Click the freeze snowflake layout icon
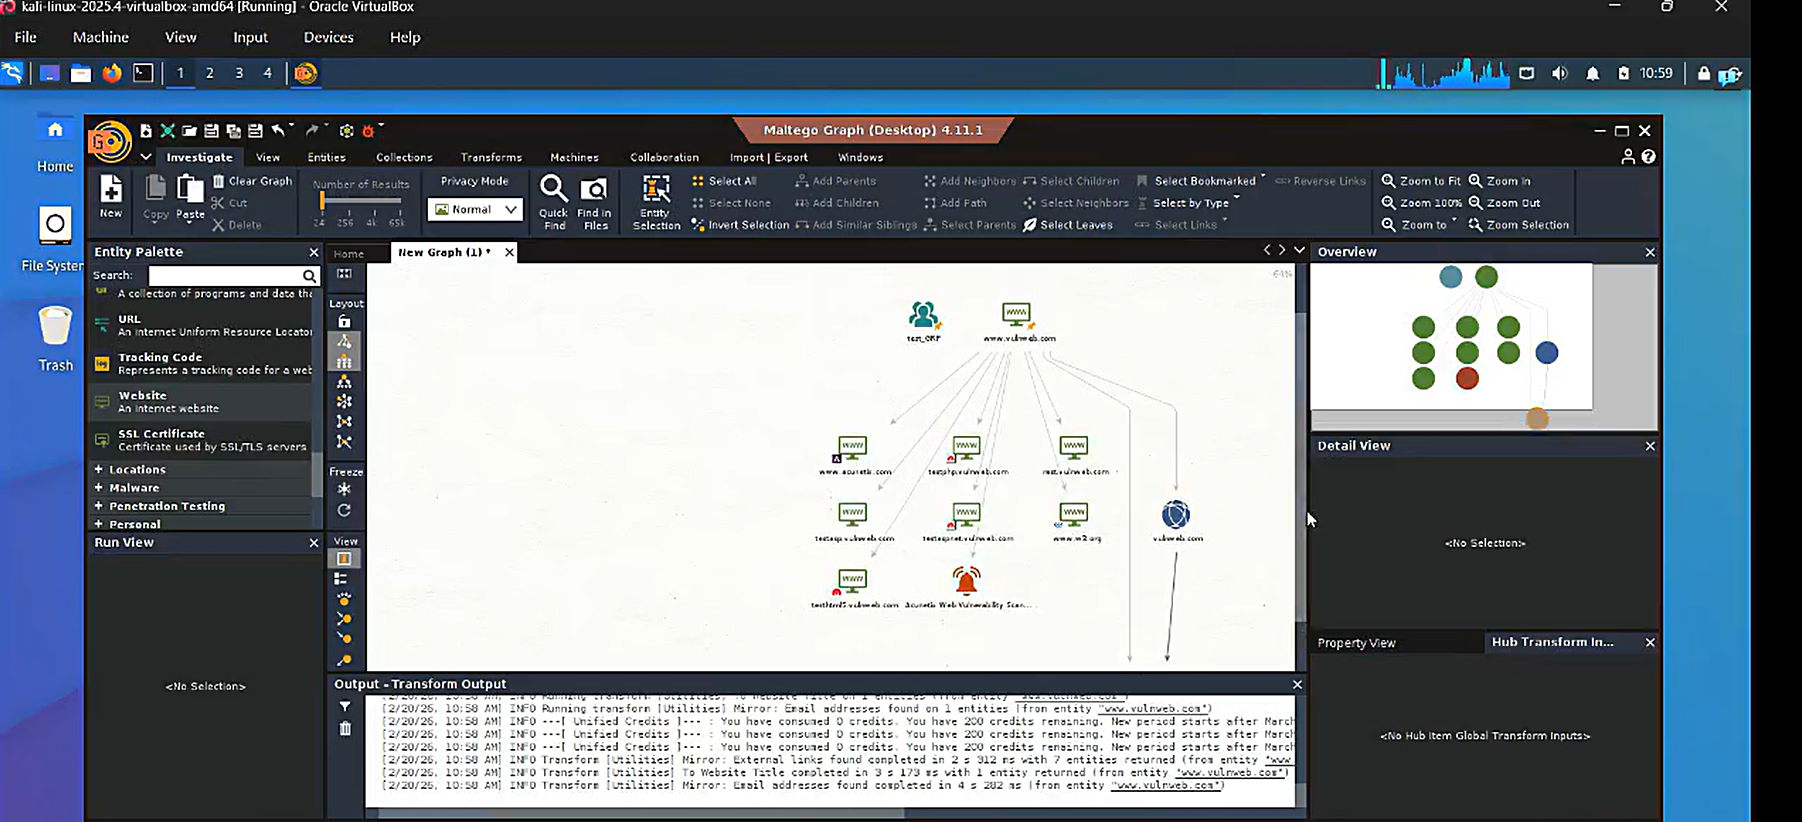The height and width of the screenshot is (822, 1802). [344, 489]
